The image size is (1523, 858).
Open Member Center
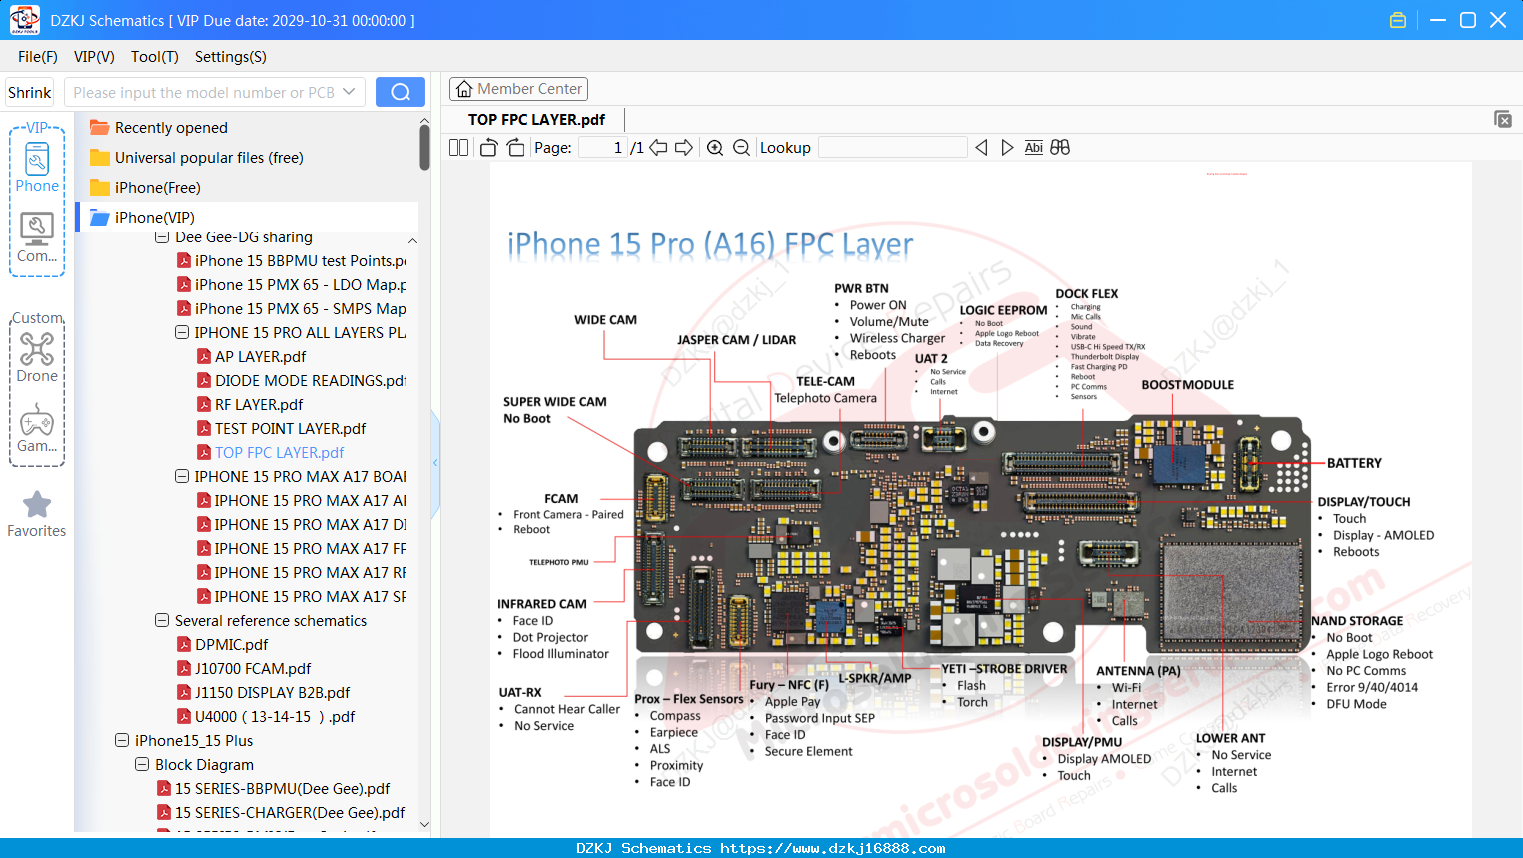point(518,89)
